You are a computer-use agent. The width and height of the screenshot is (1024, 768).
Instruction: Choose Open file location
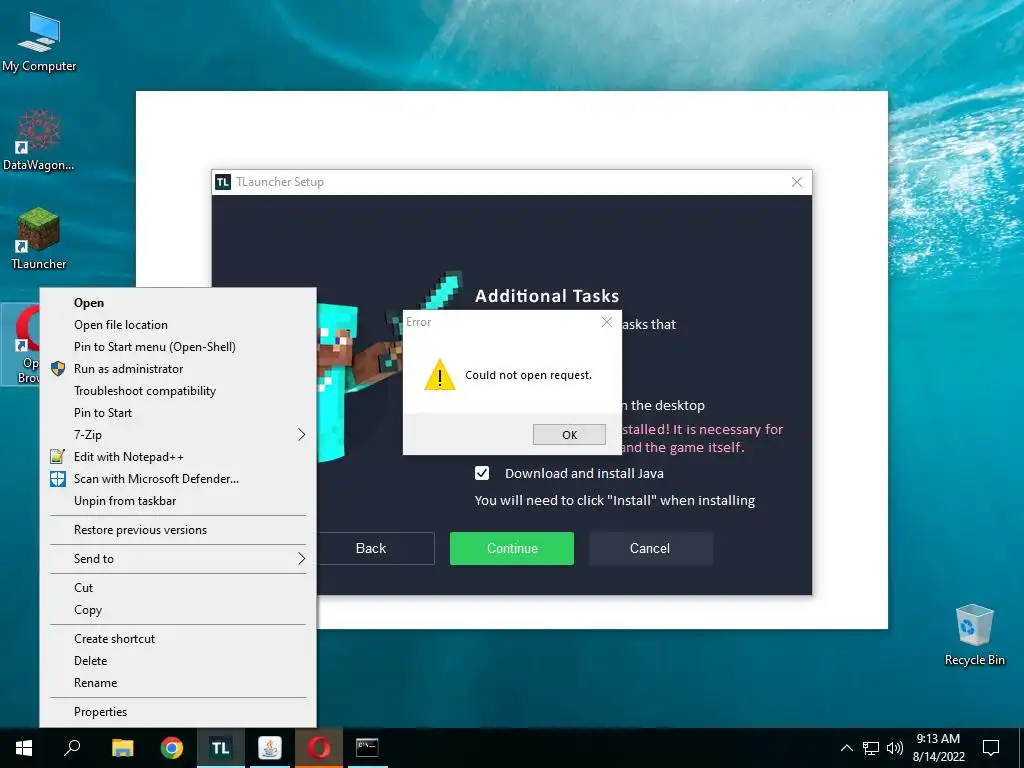(178, 325)
